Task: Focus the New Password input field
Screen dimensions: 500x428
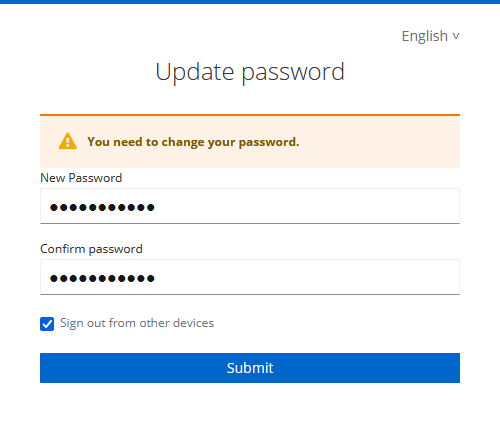Action: click(250, 206)
